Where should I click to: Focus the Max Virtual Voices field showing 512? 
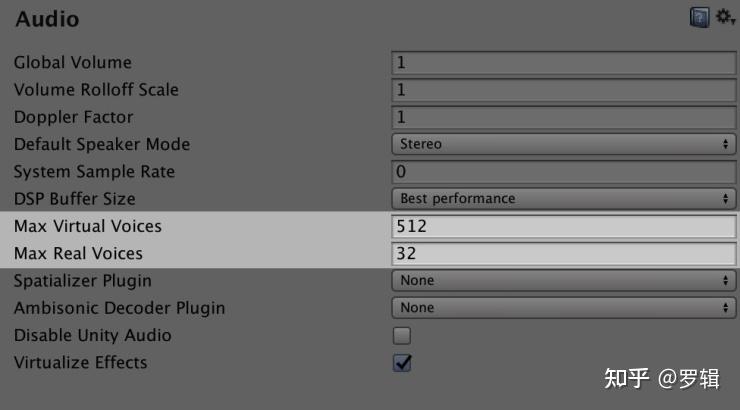tap(563, 226)
